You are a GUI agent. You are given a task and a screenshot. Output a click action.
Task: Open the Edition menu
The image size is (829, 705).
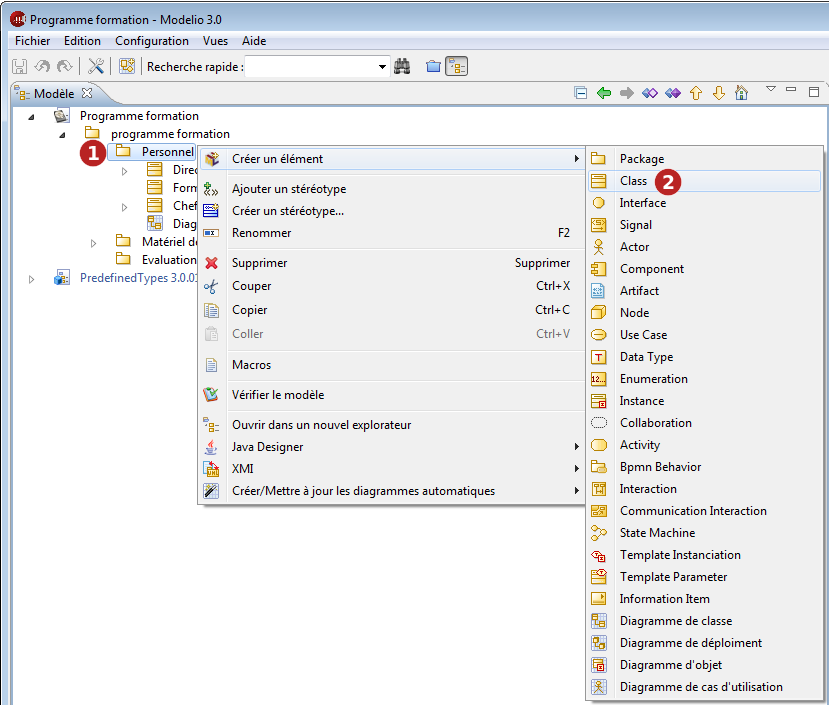click(x=82, y=41)
